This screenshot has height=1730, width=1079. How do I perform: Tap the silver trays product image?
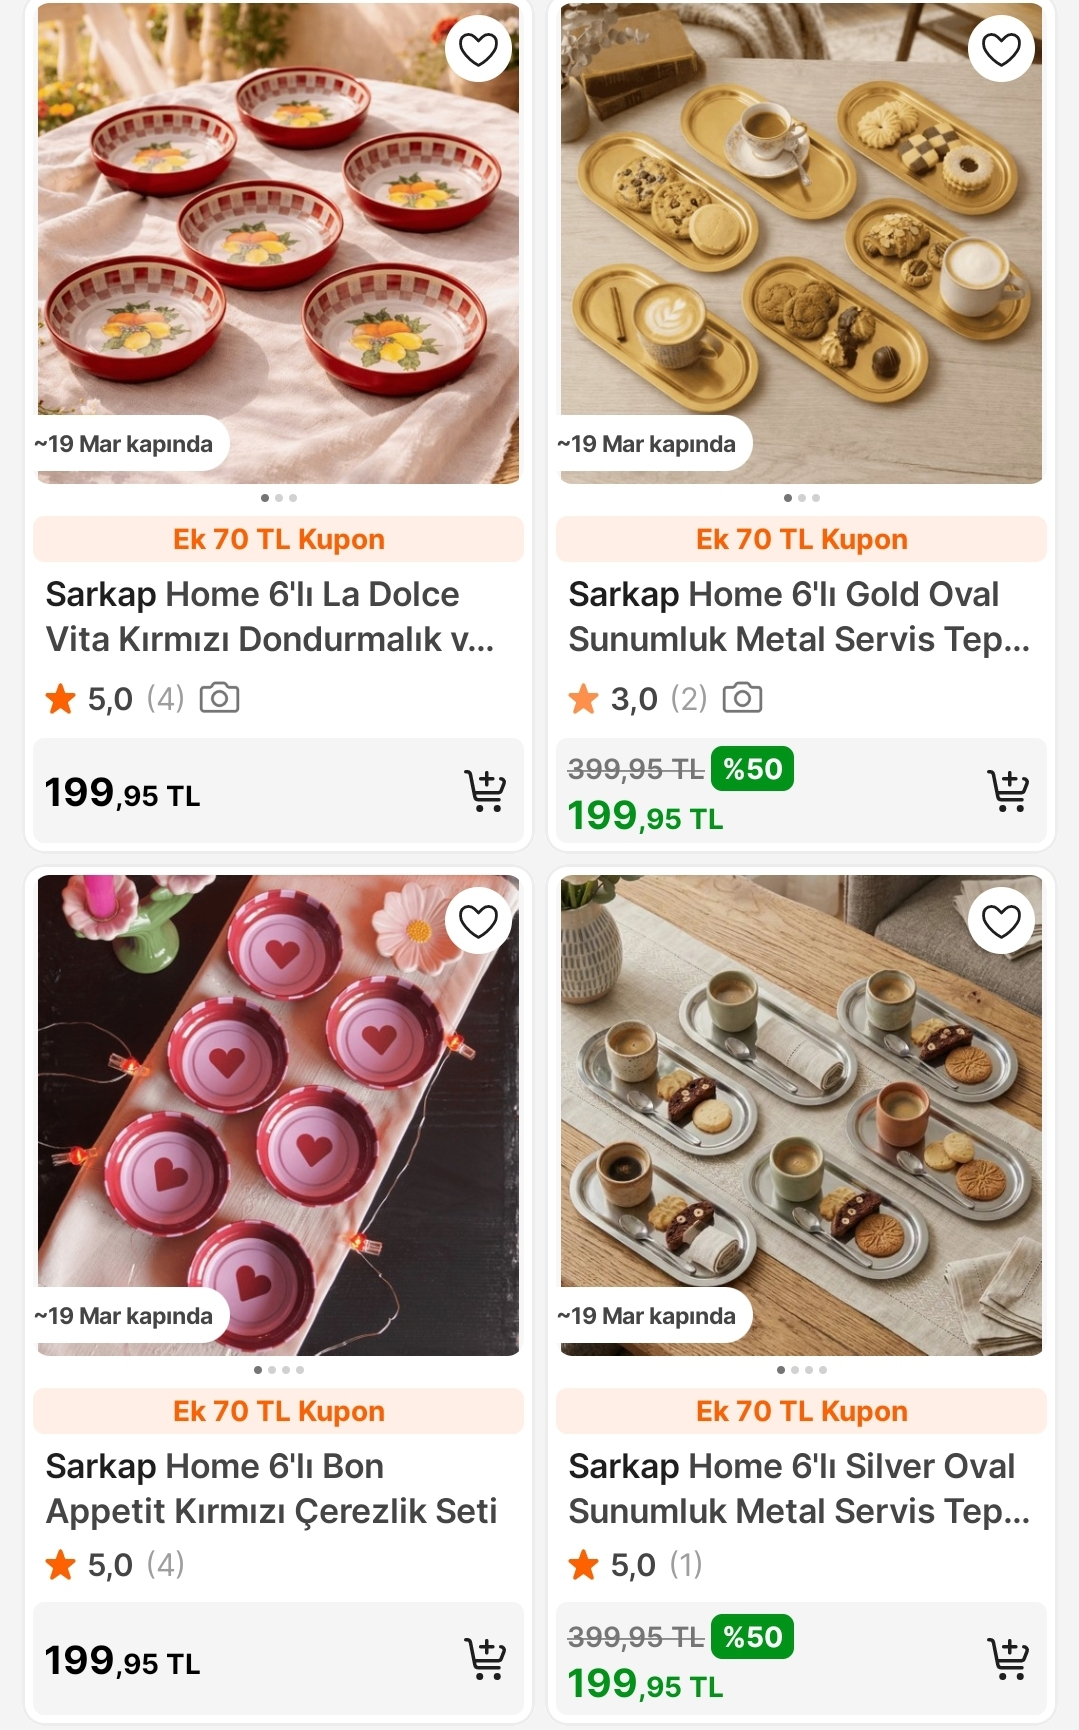click(801, 1110)
